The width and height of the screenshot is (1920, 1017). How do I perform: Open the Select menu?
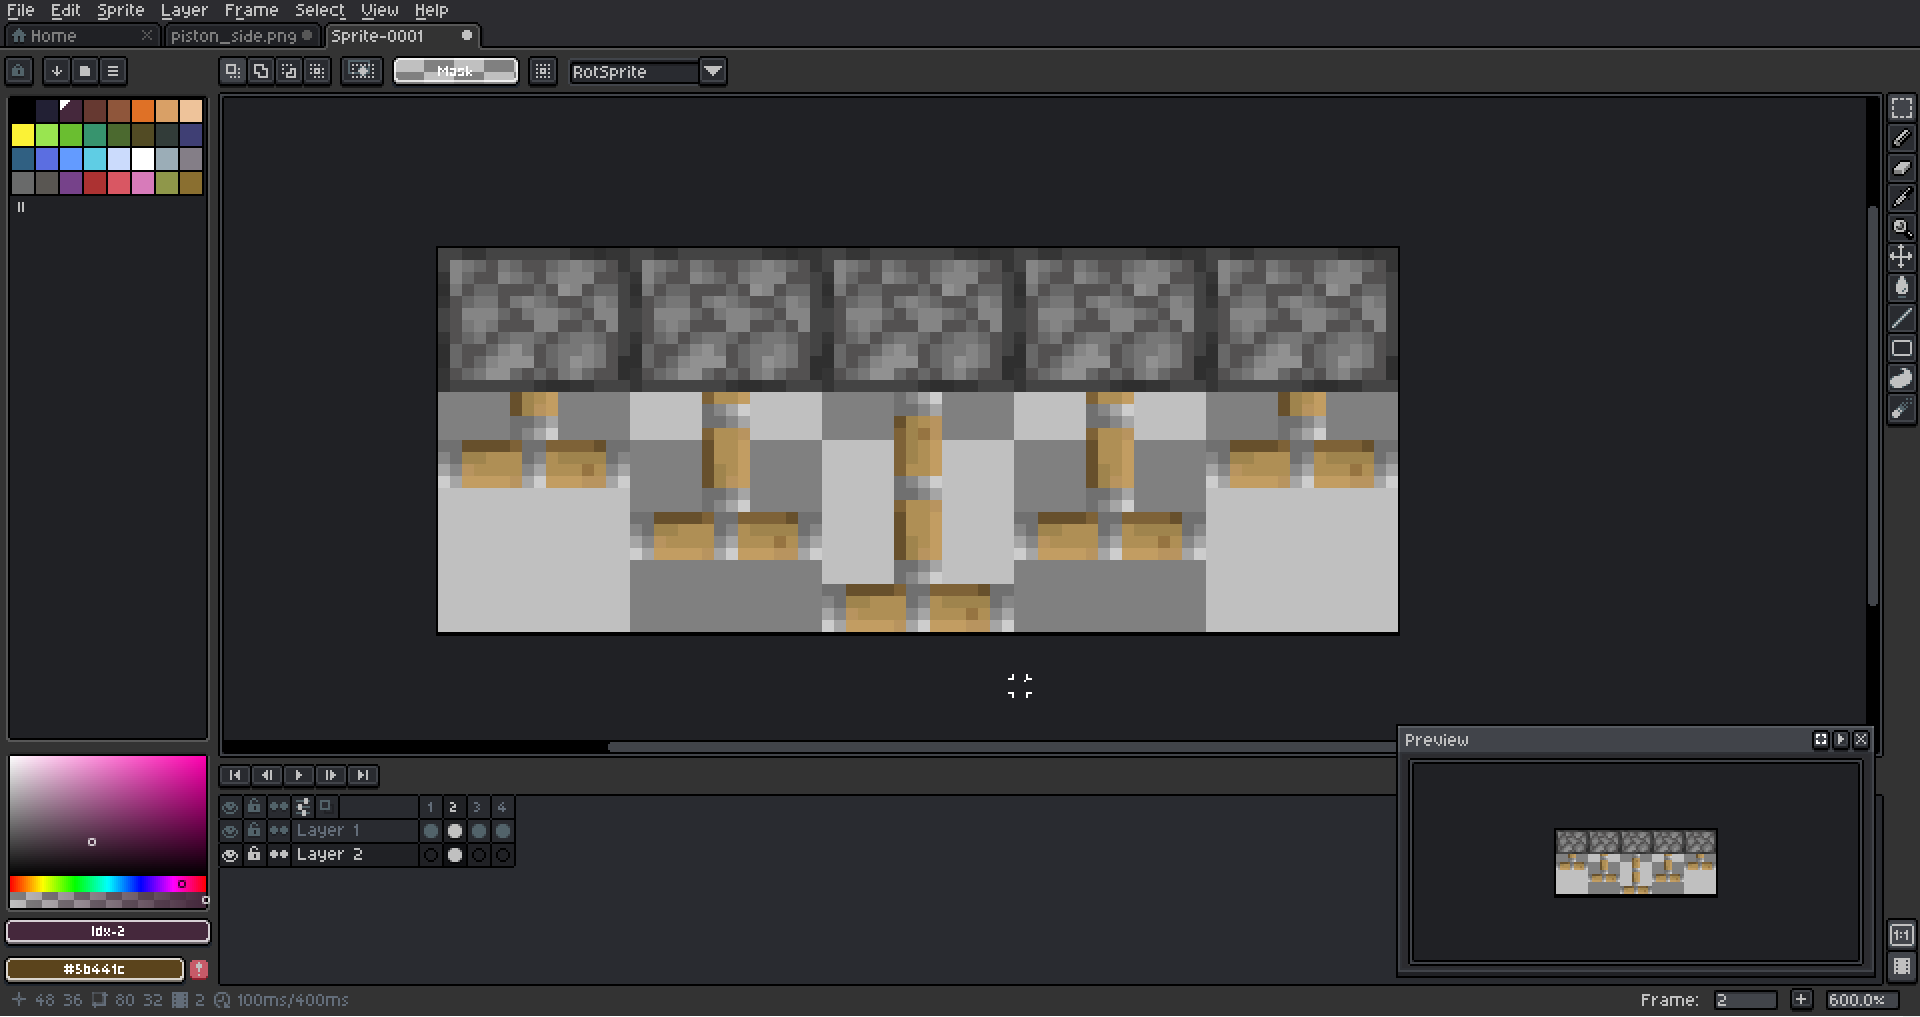tap(320, 10)
